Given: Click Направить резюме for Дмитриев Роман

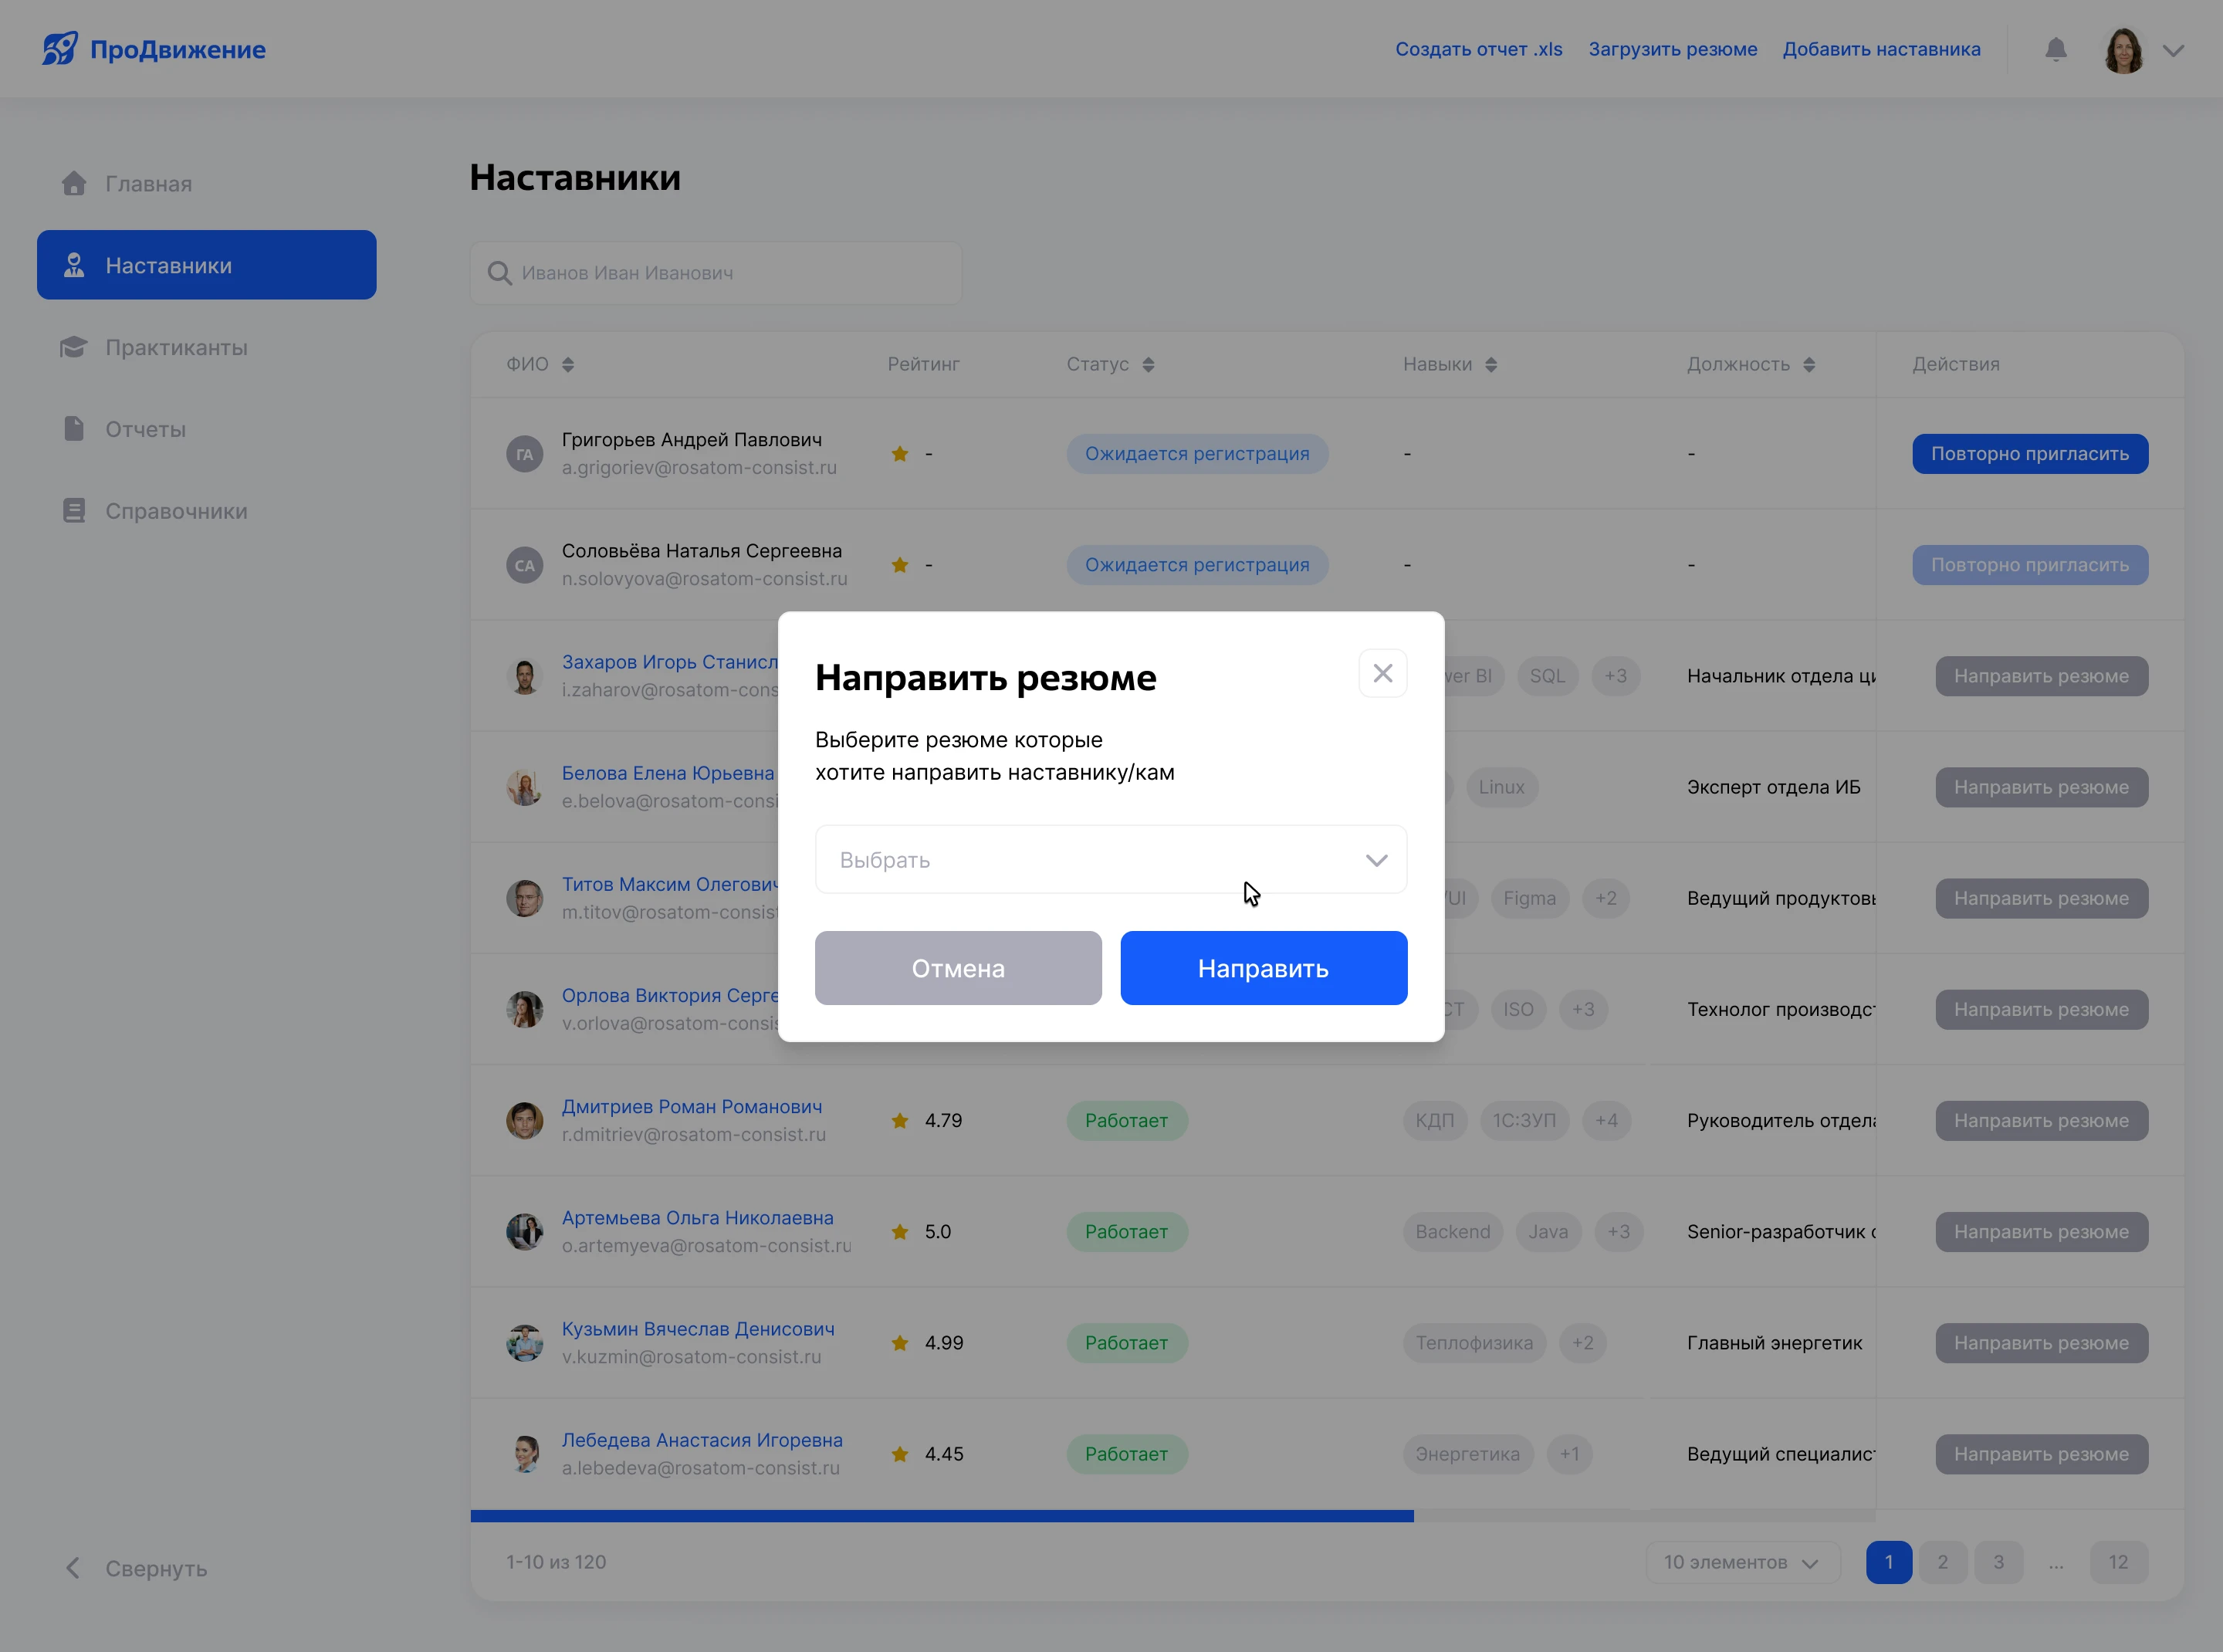Looking at the screenshot, I should coord(2041,1120).
